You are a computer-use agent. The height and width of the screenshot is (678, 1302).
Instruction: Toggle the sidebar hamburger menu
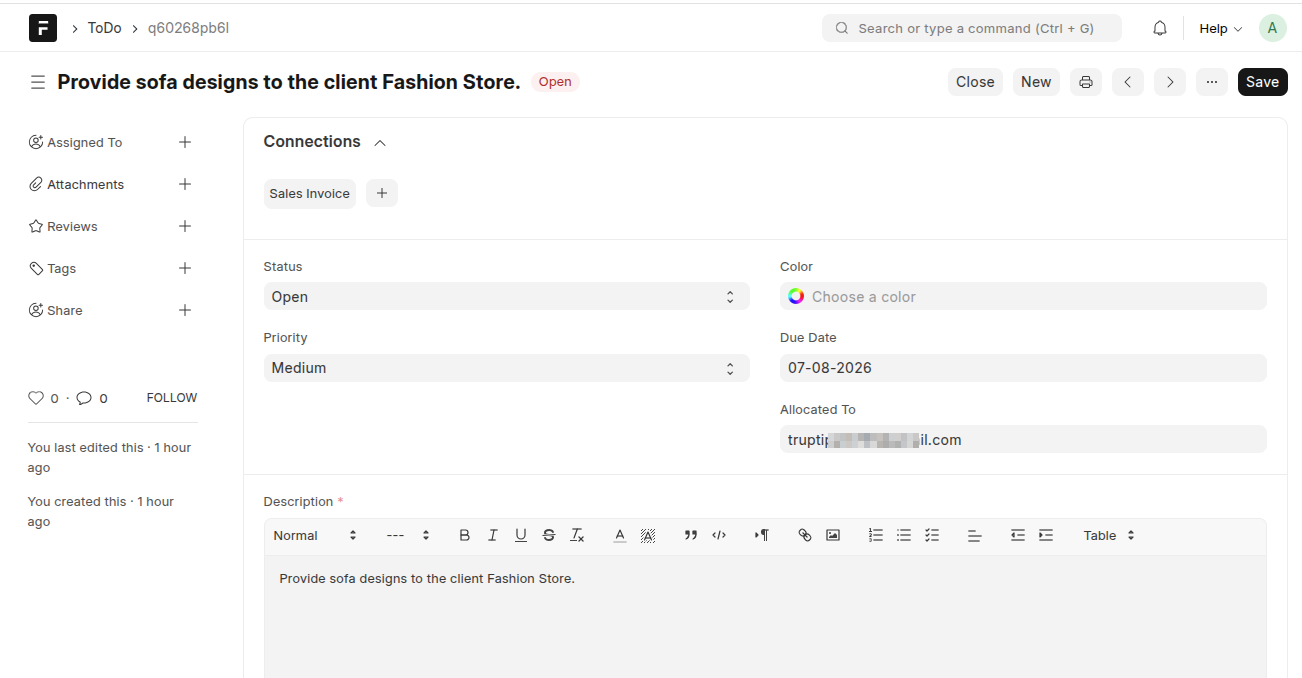(38, 82)
